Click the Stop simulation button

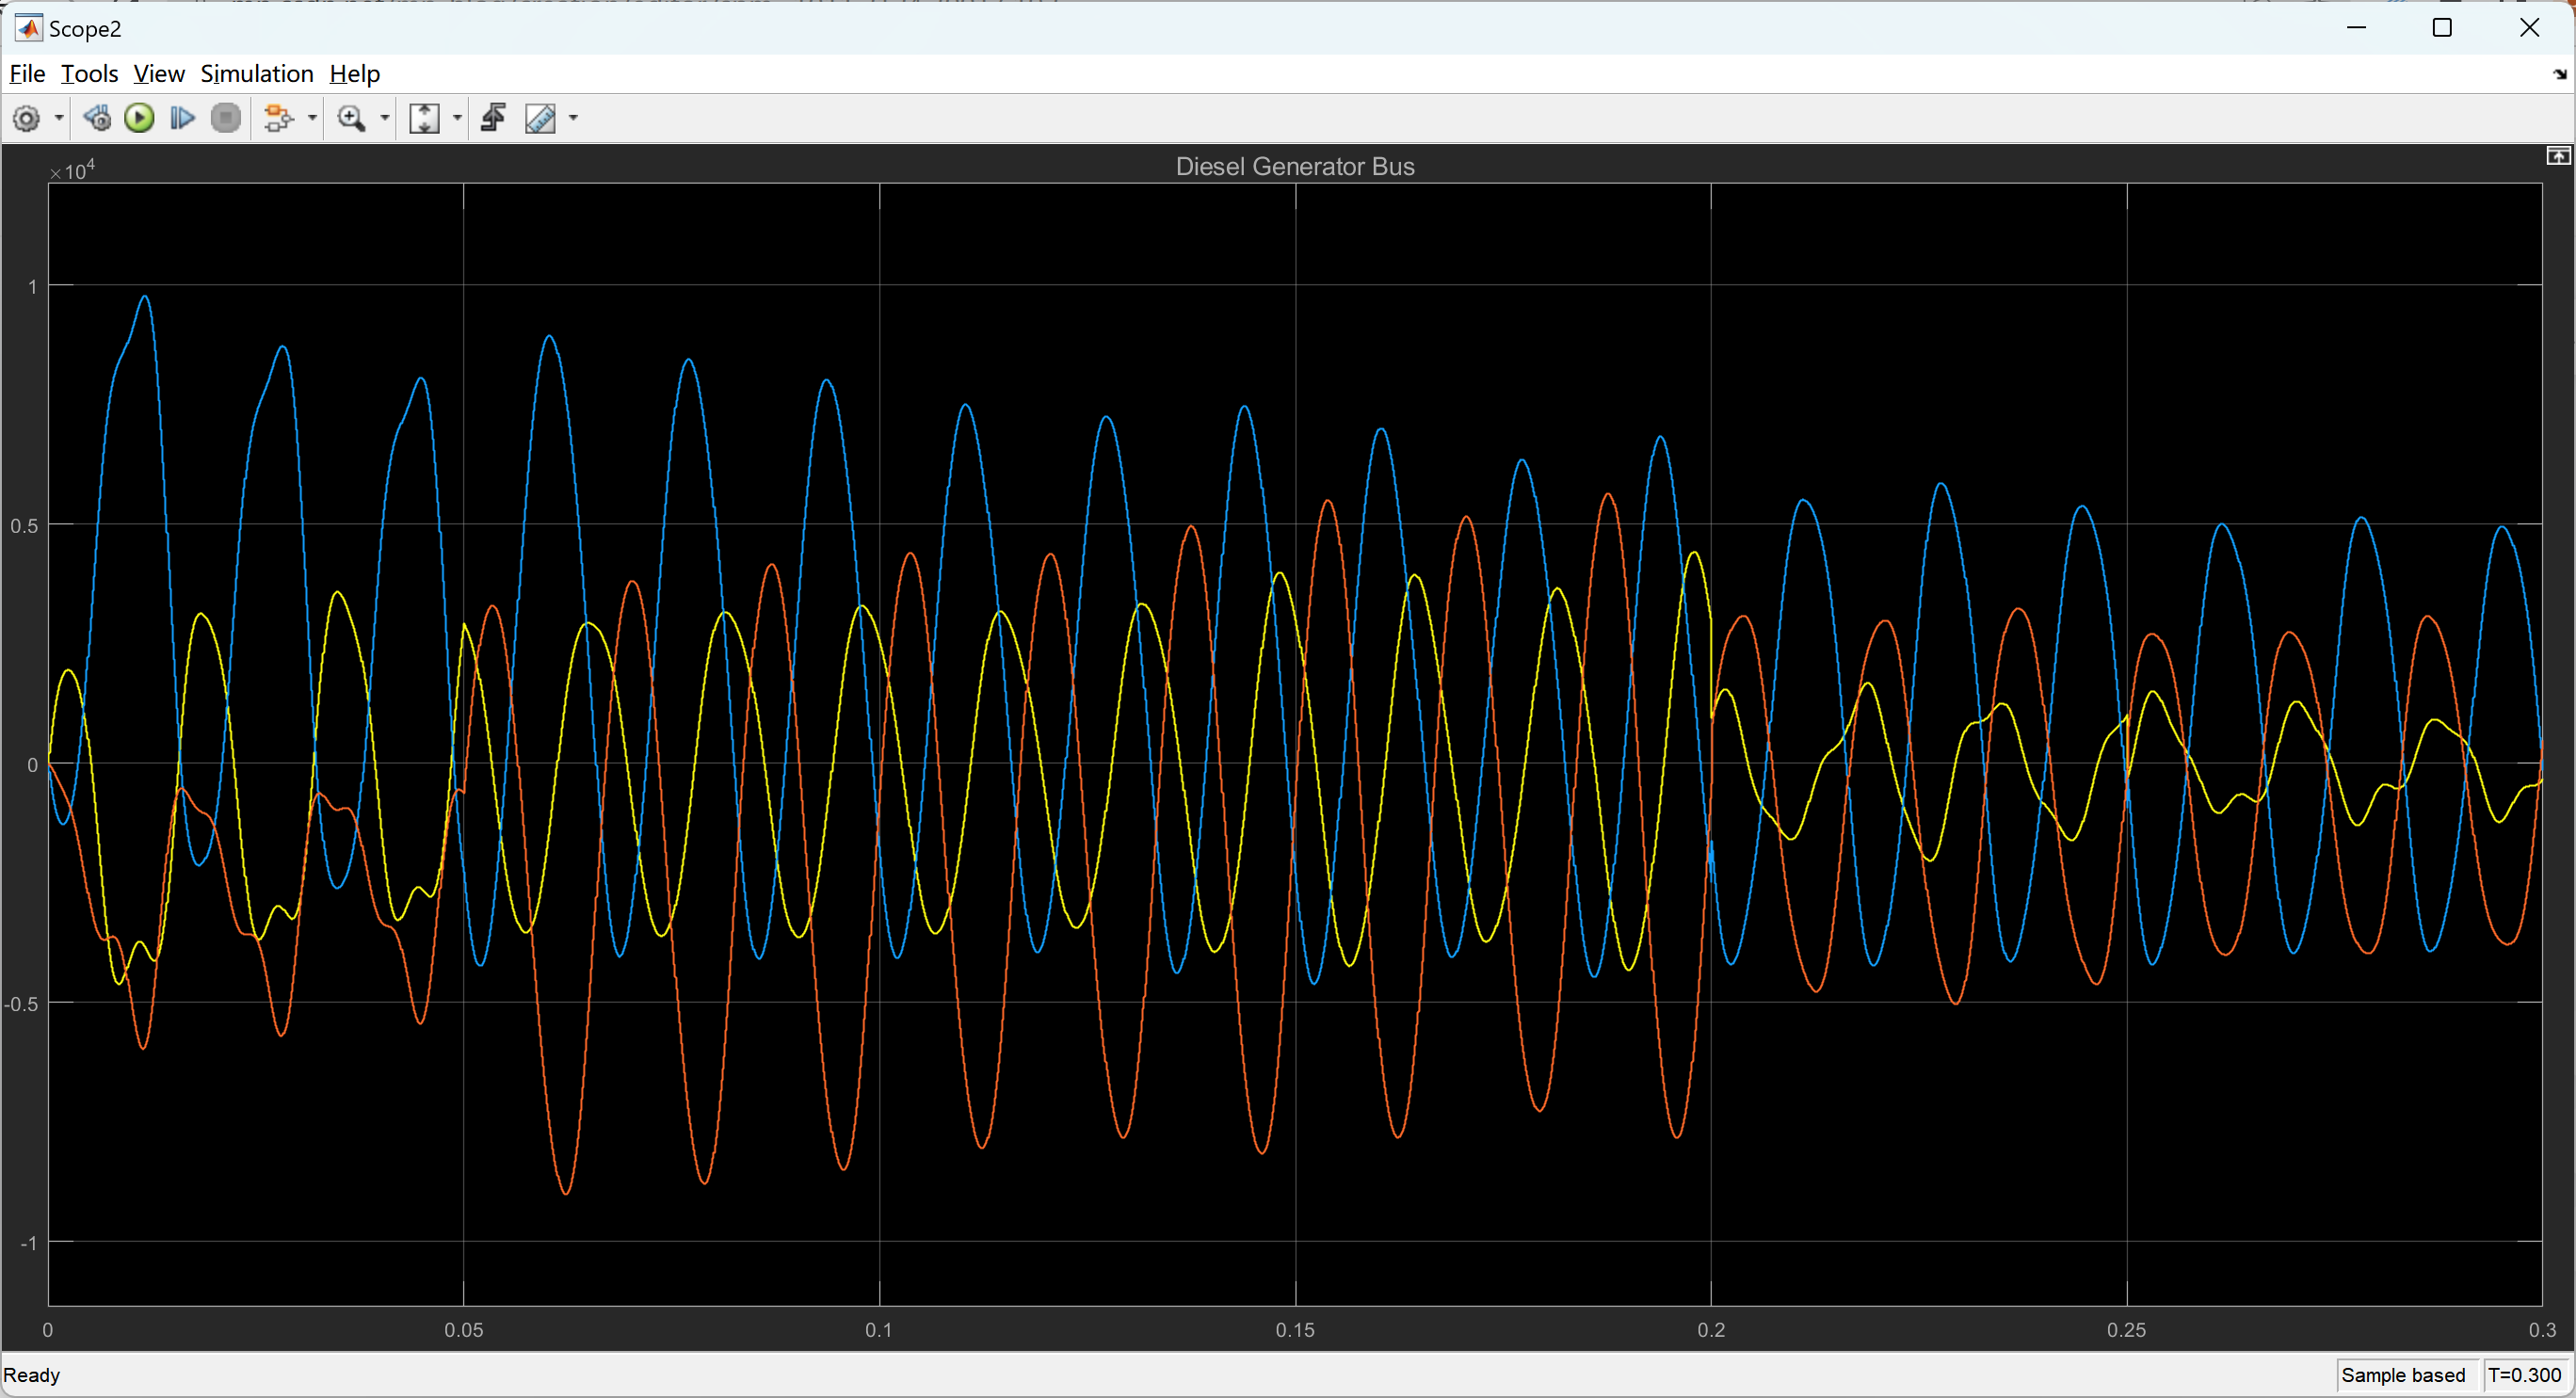[226, 118]
